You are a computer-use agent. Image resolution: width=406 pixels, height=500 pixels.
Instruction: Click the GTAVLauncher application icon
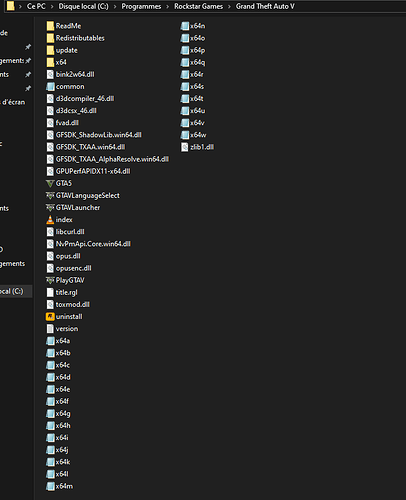[50, 208]
